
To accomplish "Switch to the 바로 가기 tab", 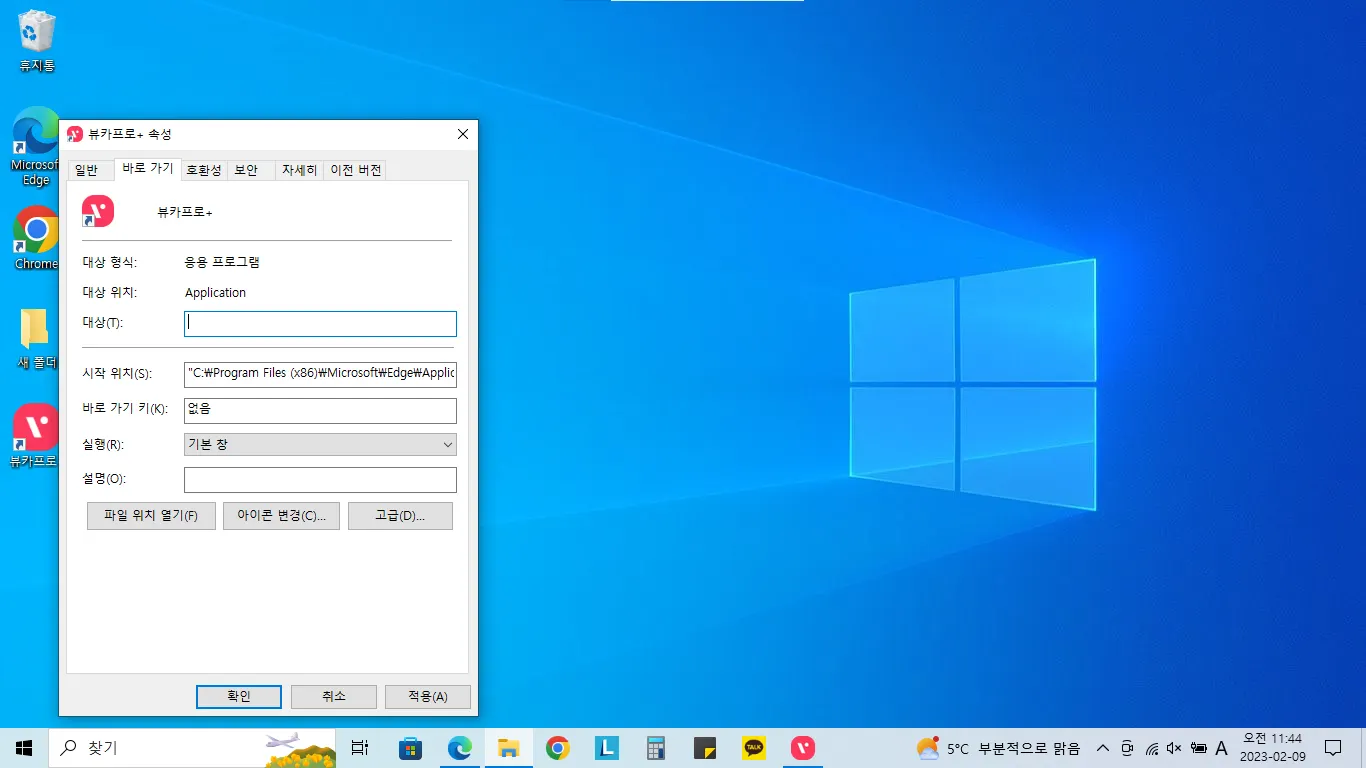I will 148,168.
